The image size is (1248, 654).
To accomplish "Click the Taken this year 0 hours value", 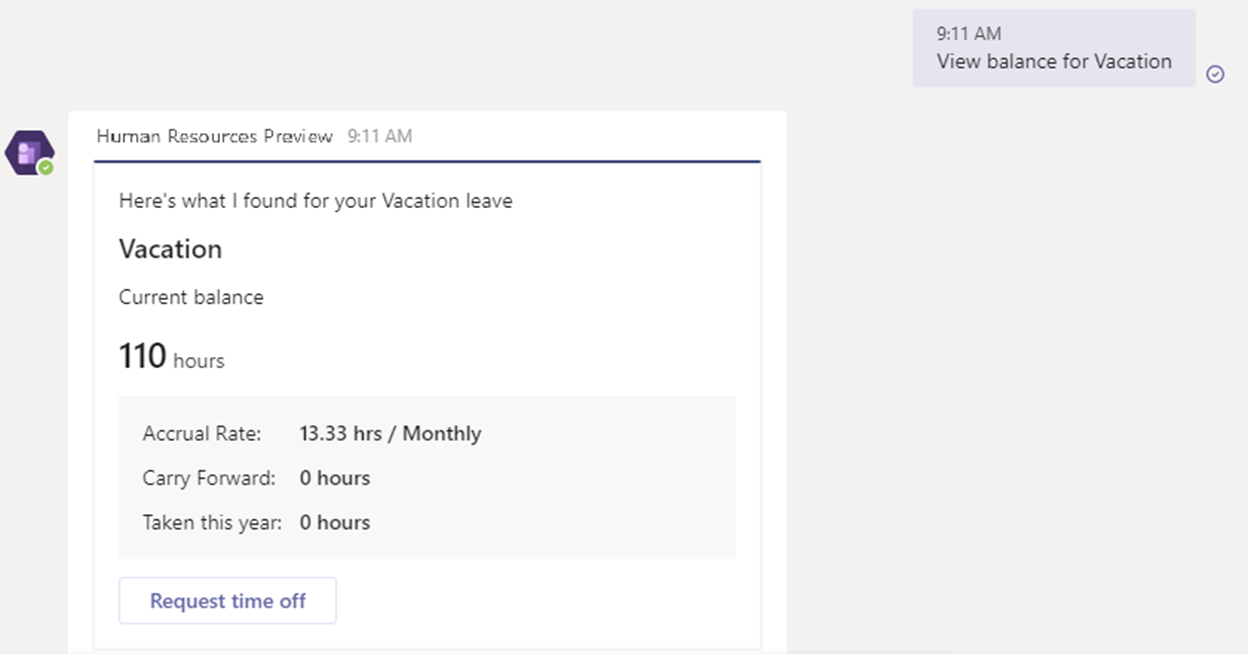I will pos(335,522).
